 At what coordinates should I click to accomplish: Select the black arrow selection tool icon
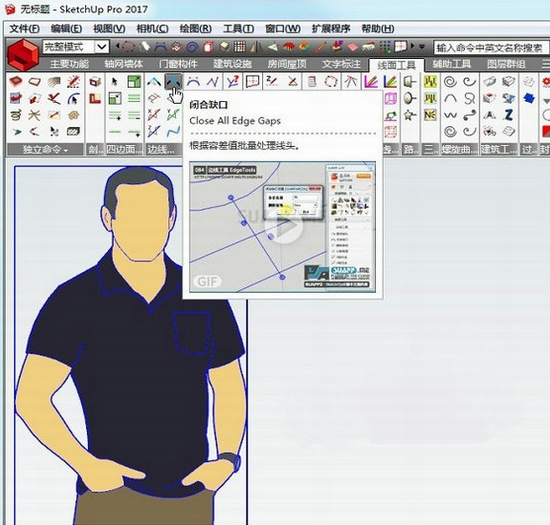[x=114, y=82]
